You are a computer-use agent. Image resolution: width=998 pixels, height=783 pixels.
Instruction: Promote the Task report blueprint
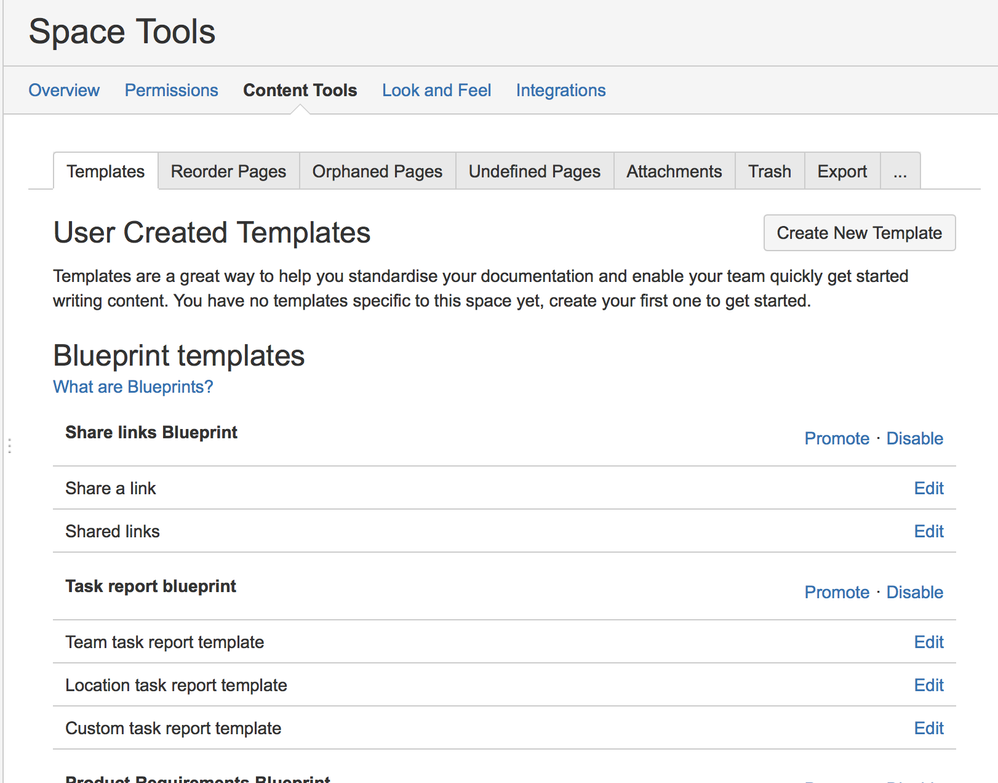click(x=837, y=592)
